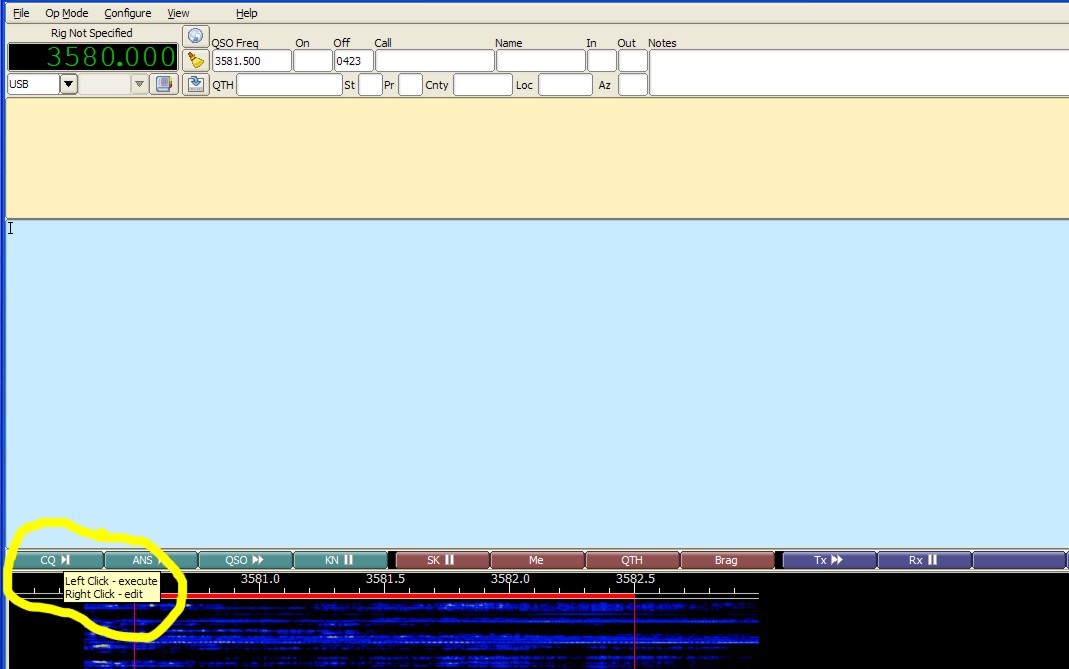The width and height of the screenshot is (1069, 669).
Task: Click the 3582.5 mark on waterfall scale
Action: click(635, 579)
